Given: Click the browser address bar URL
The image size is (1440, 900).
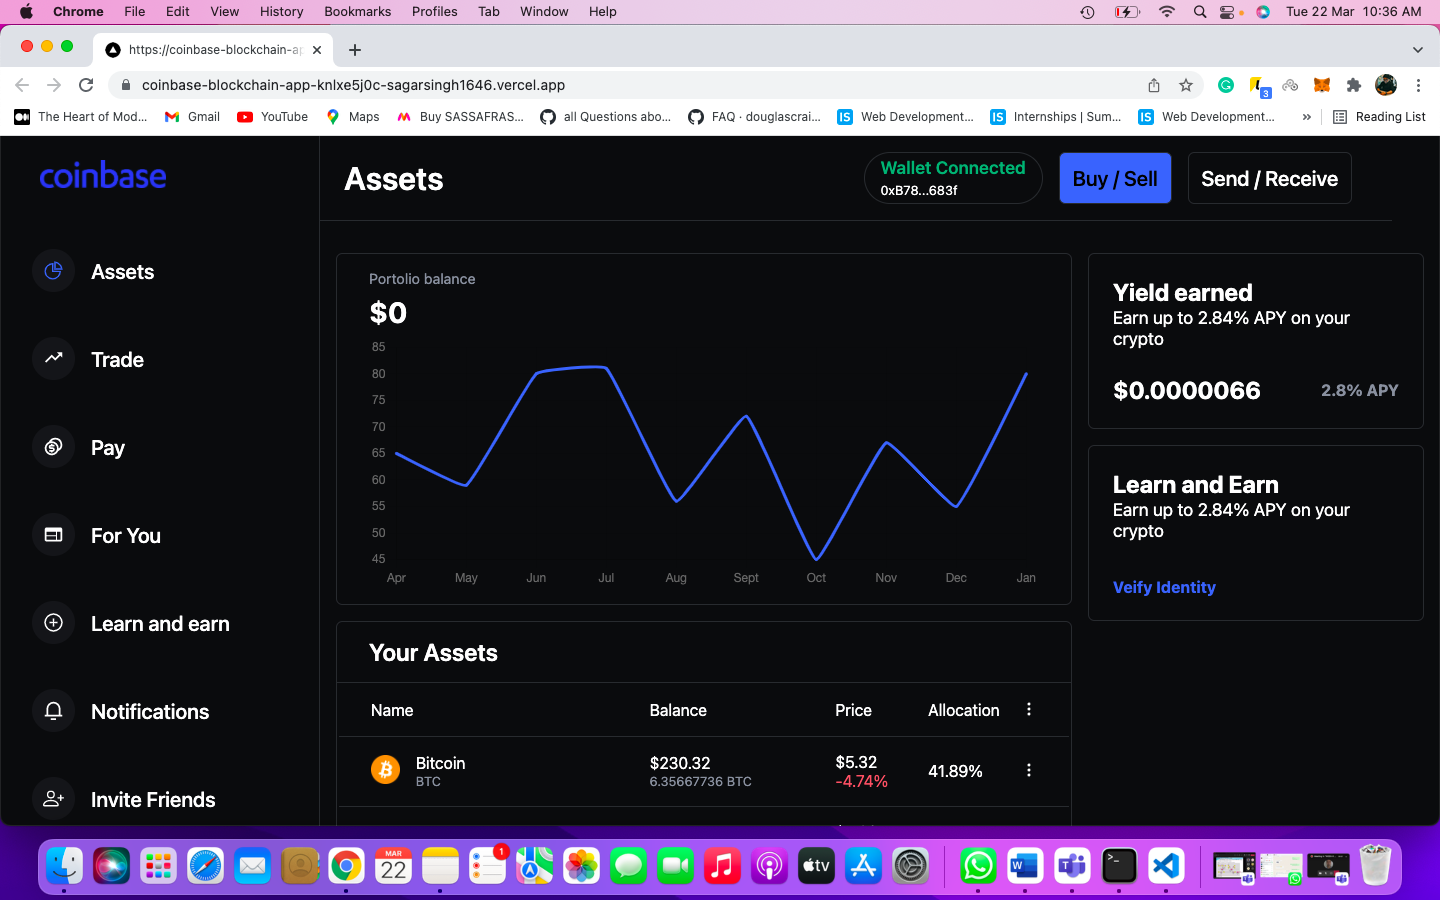Looking at the screenshot, I should pos(353,85).
